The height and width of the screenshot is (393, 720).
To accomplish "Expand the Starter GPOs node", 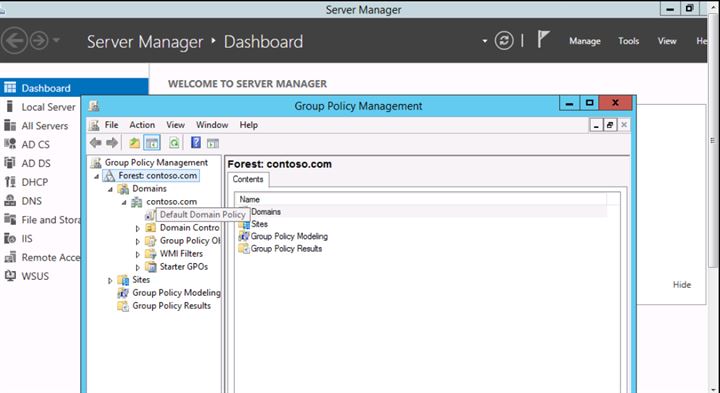I will [x=138, y=267].
